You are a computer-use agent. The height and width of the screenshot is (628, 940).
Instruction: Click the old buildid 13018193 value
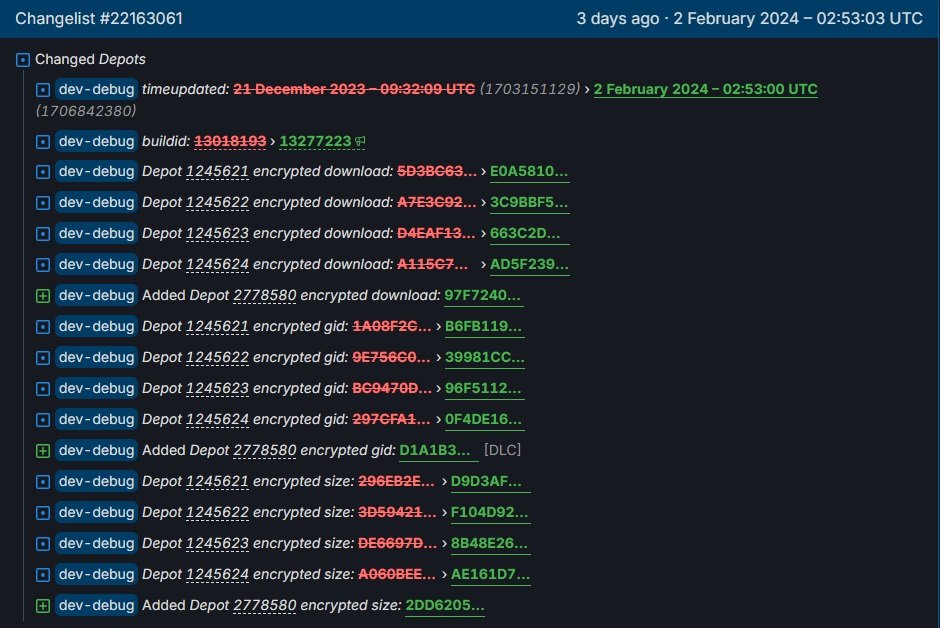[229, 142]
